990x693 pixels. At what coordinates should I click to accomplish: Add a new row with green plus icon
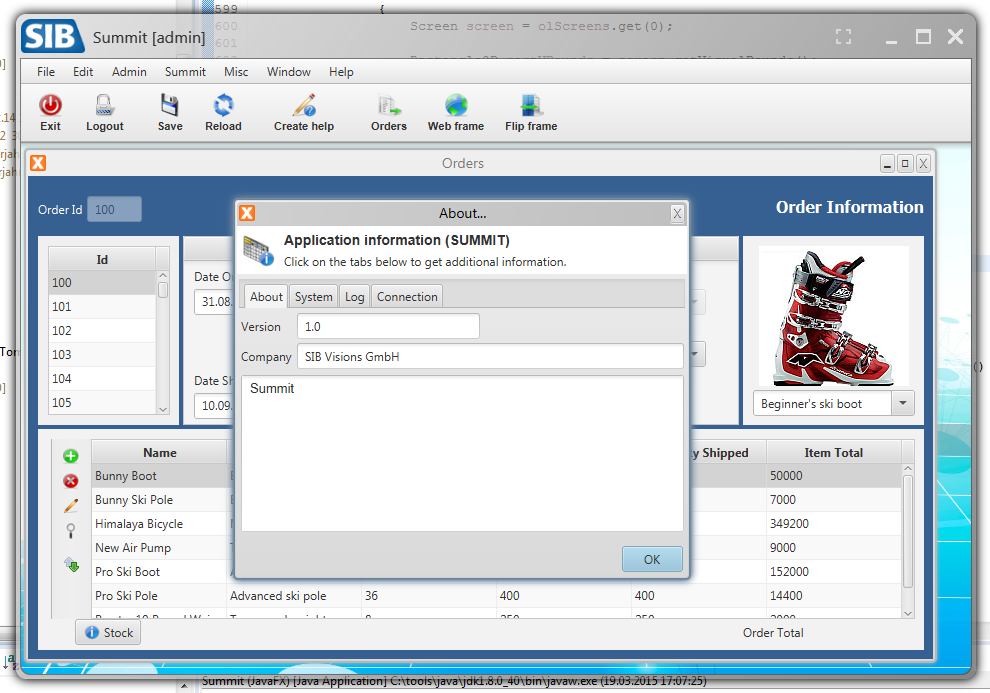pos(71,456)
